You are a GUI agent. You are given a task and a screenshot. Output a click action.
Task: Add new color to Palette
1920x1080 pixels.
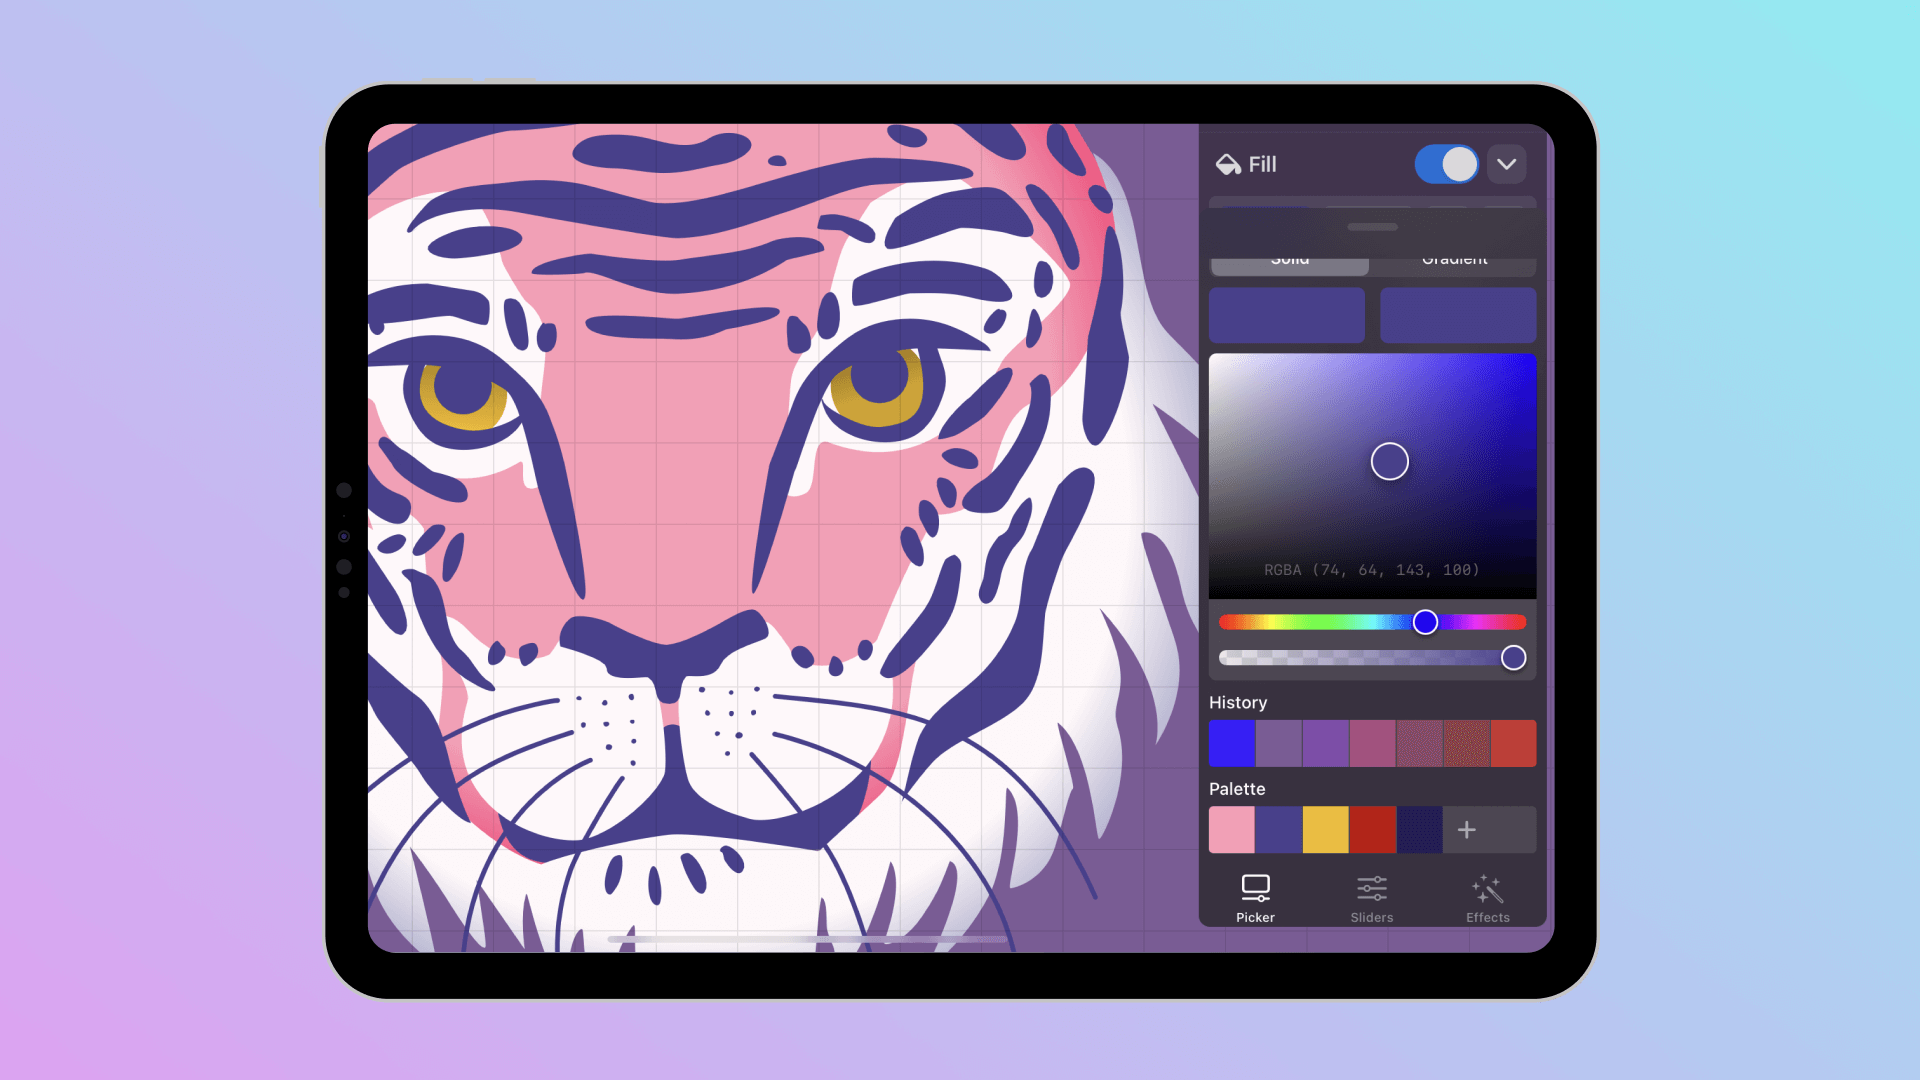(1468, 828)
